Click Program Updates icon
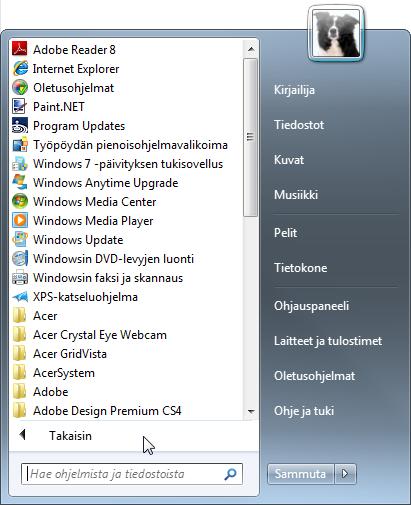The width and height of the screenshot is (411, 505). click(20, 126)
